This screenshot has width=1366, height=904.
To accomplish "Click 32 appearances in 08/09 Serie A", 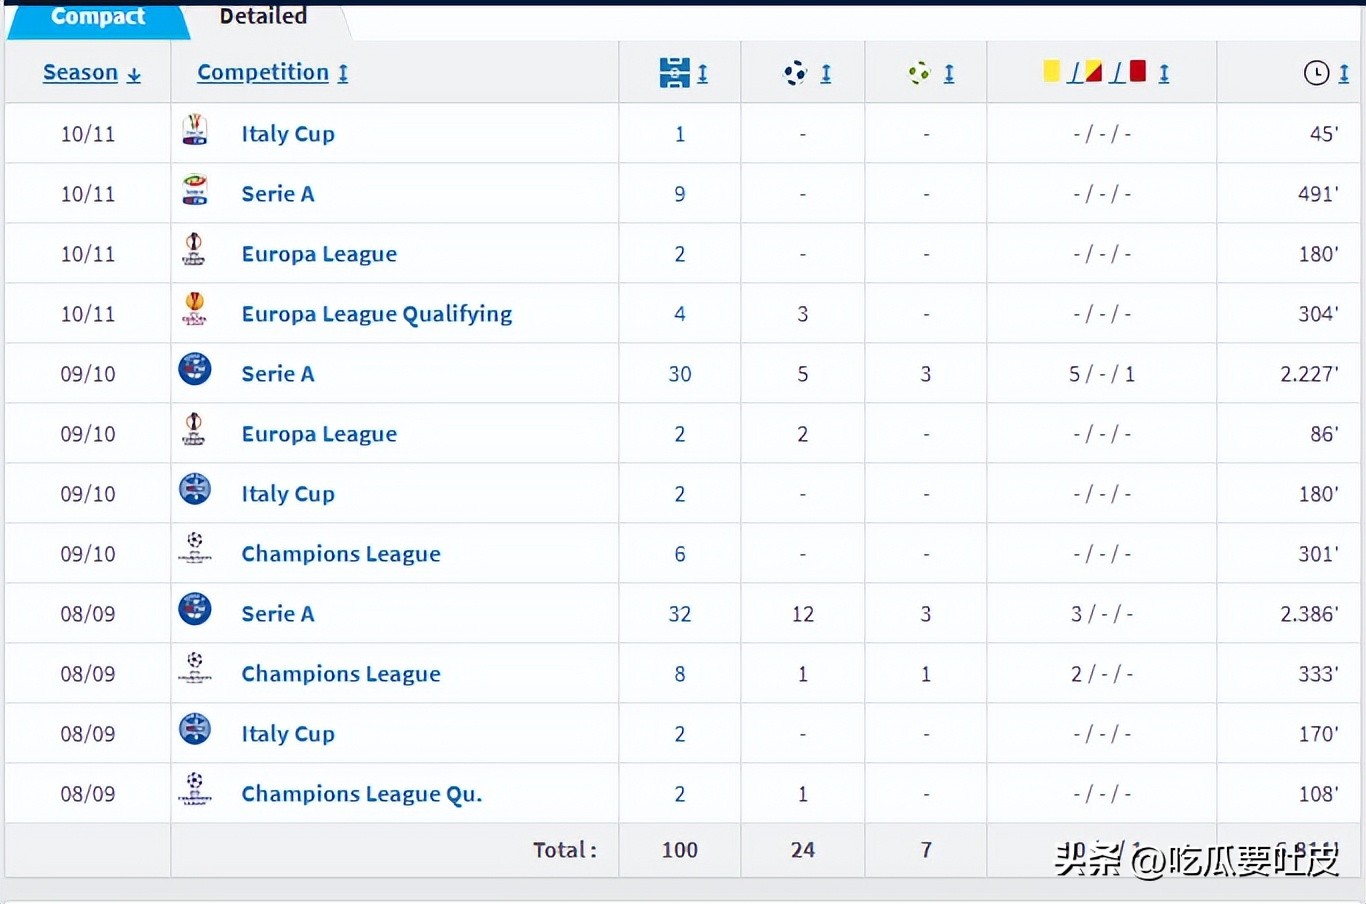I will (x=680, y=614).
